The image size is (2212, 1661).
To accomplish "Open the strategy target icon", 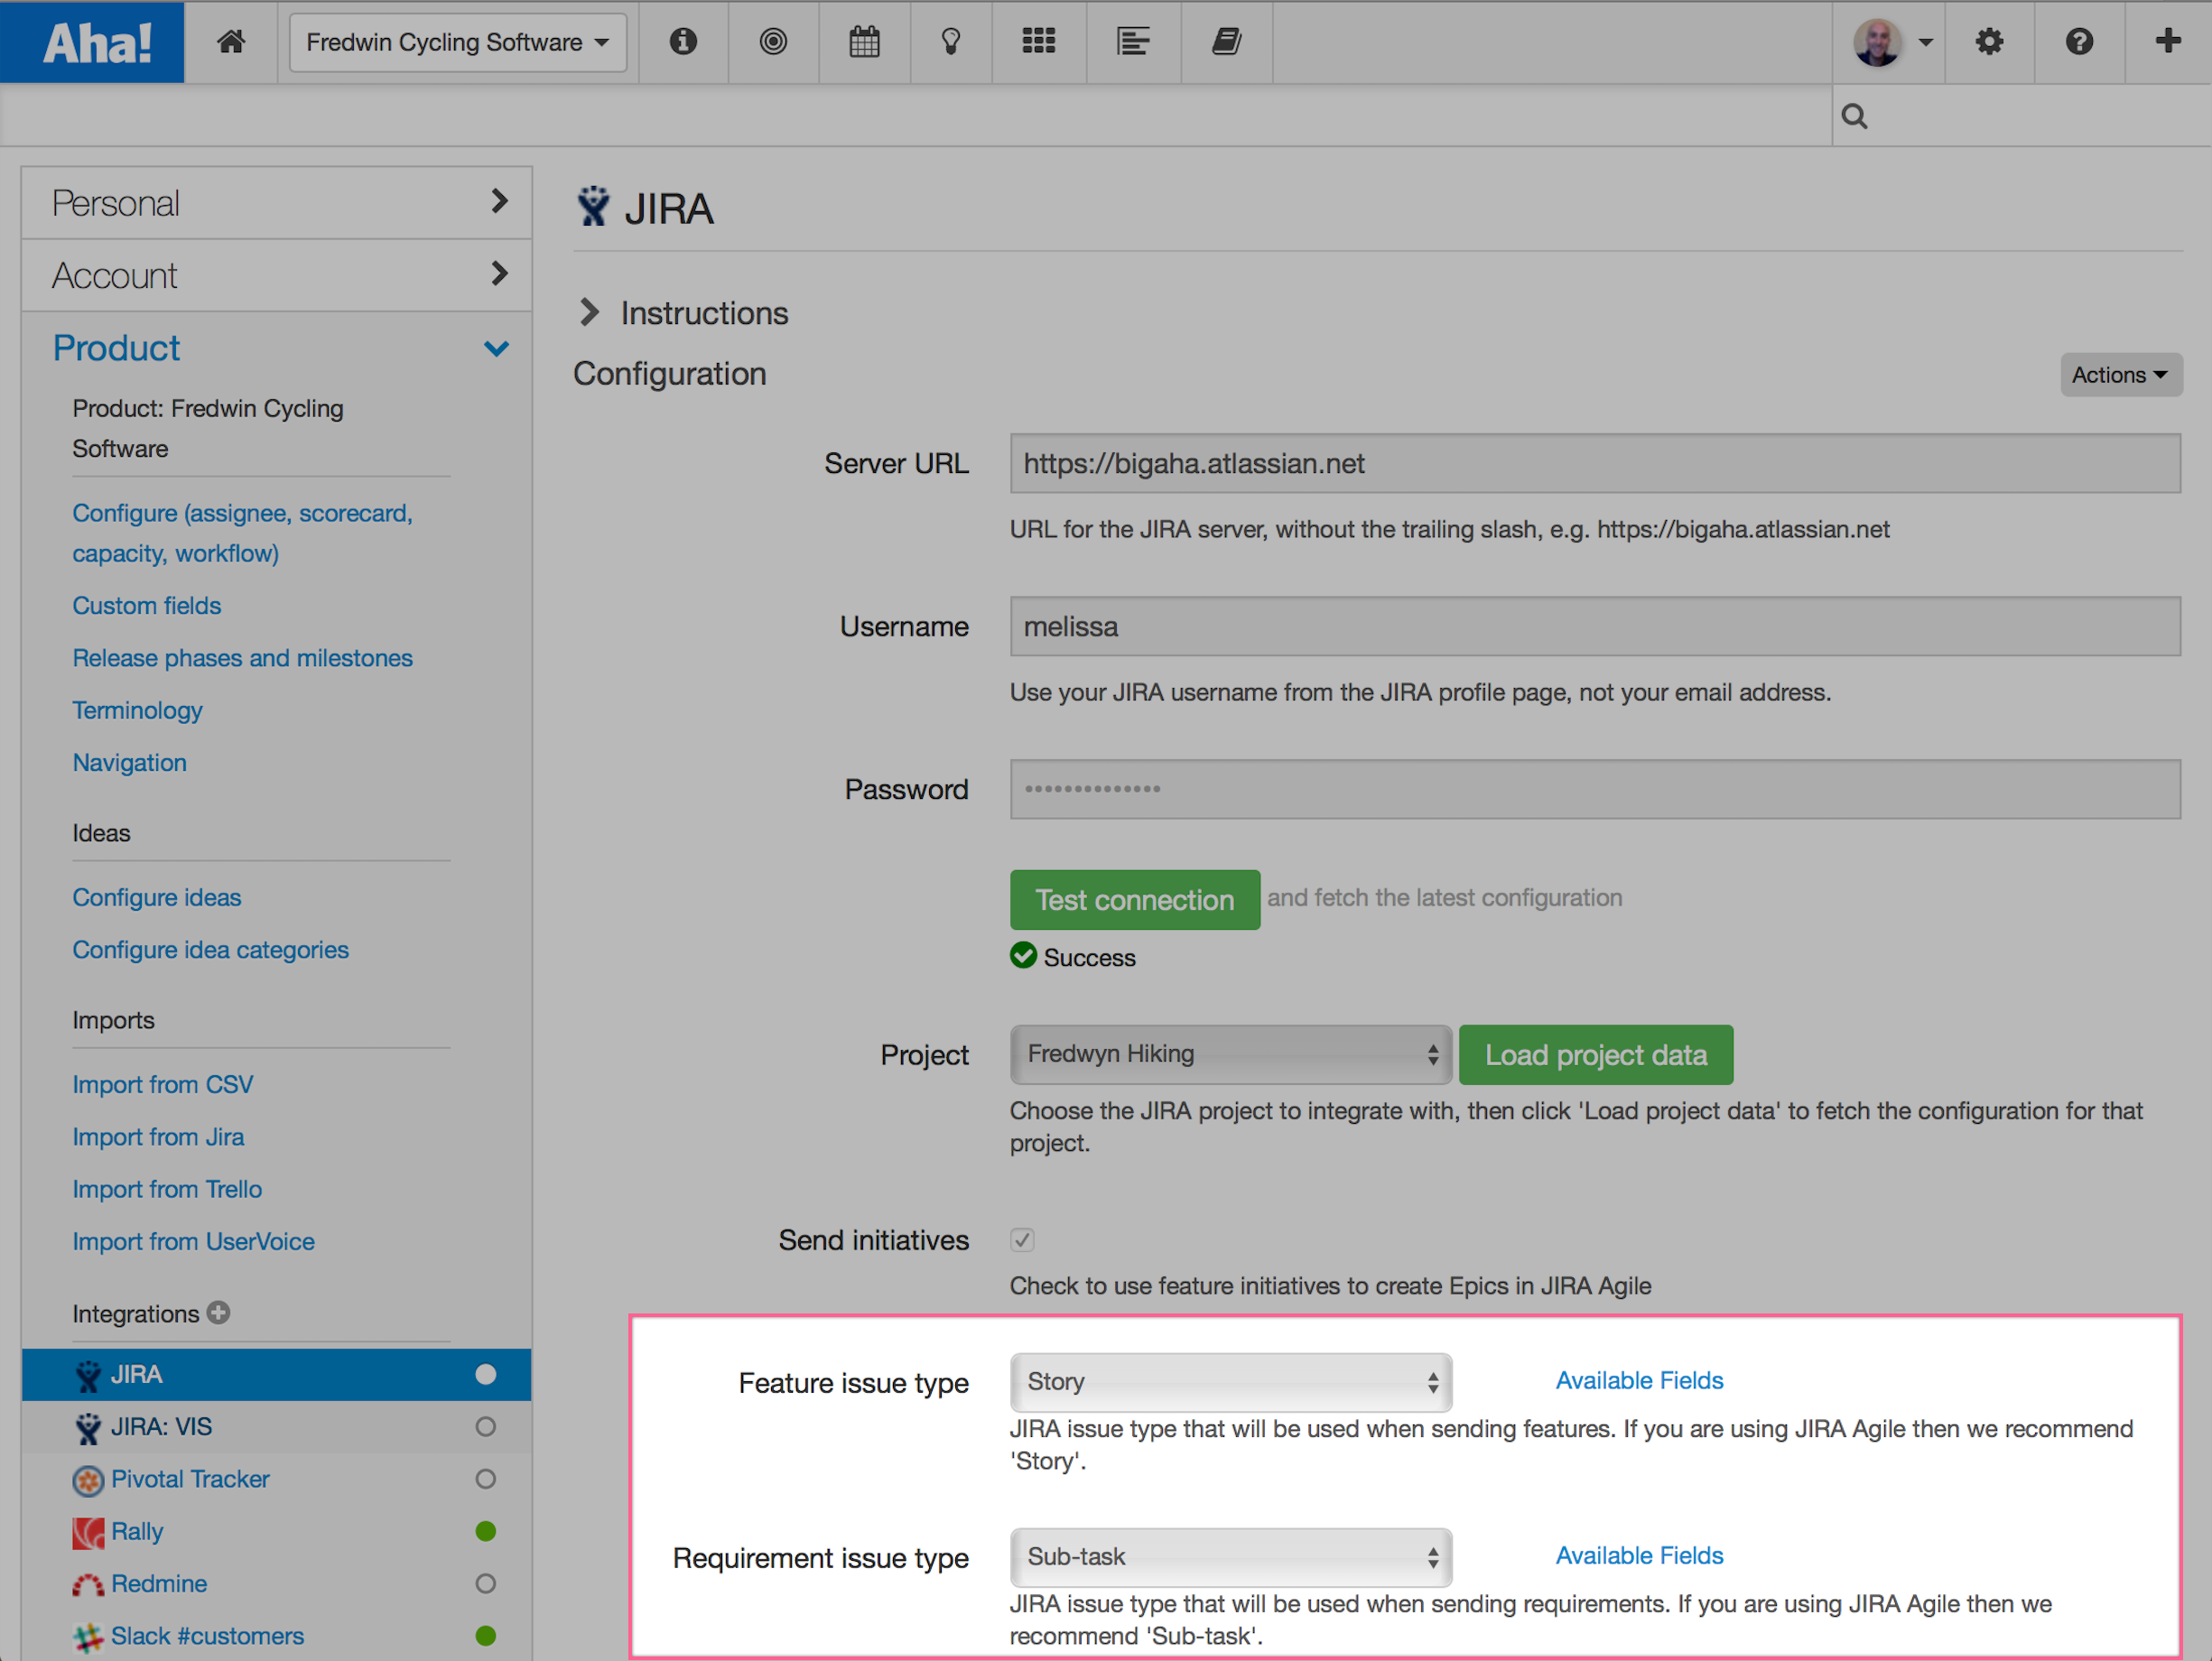I will [773, 41].
